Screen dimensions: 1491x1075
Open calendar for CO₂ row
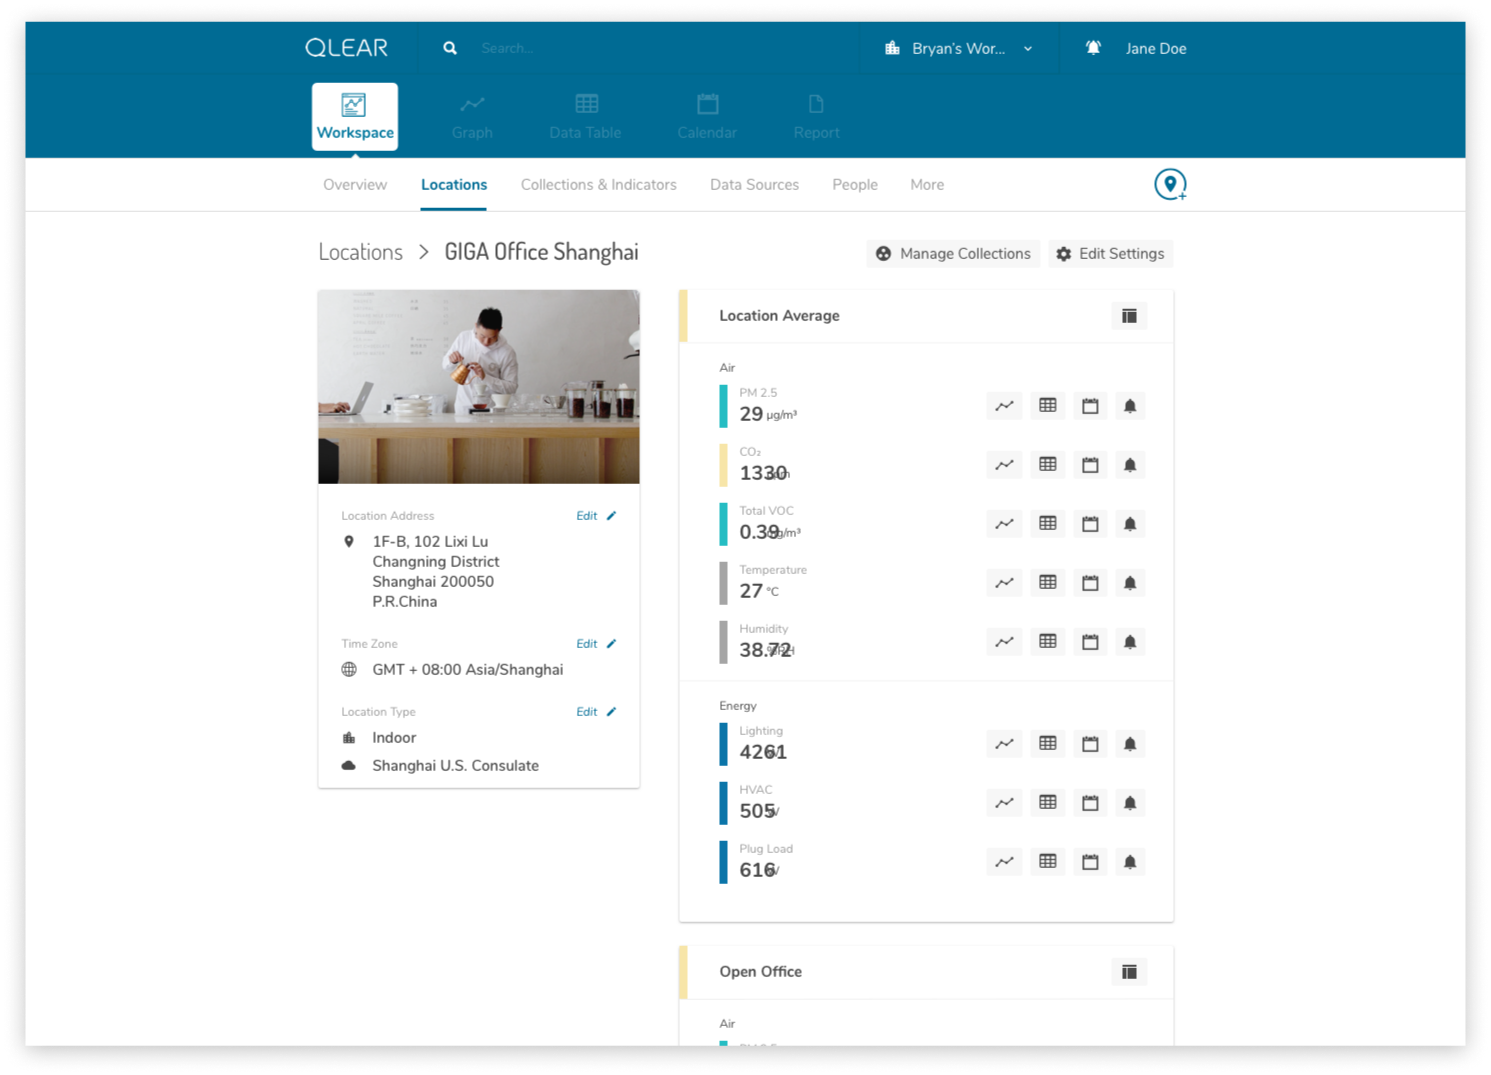(x=1090, y=465)
